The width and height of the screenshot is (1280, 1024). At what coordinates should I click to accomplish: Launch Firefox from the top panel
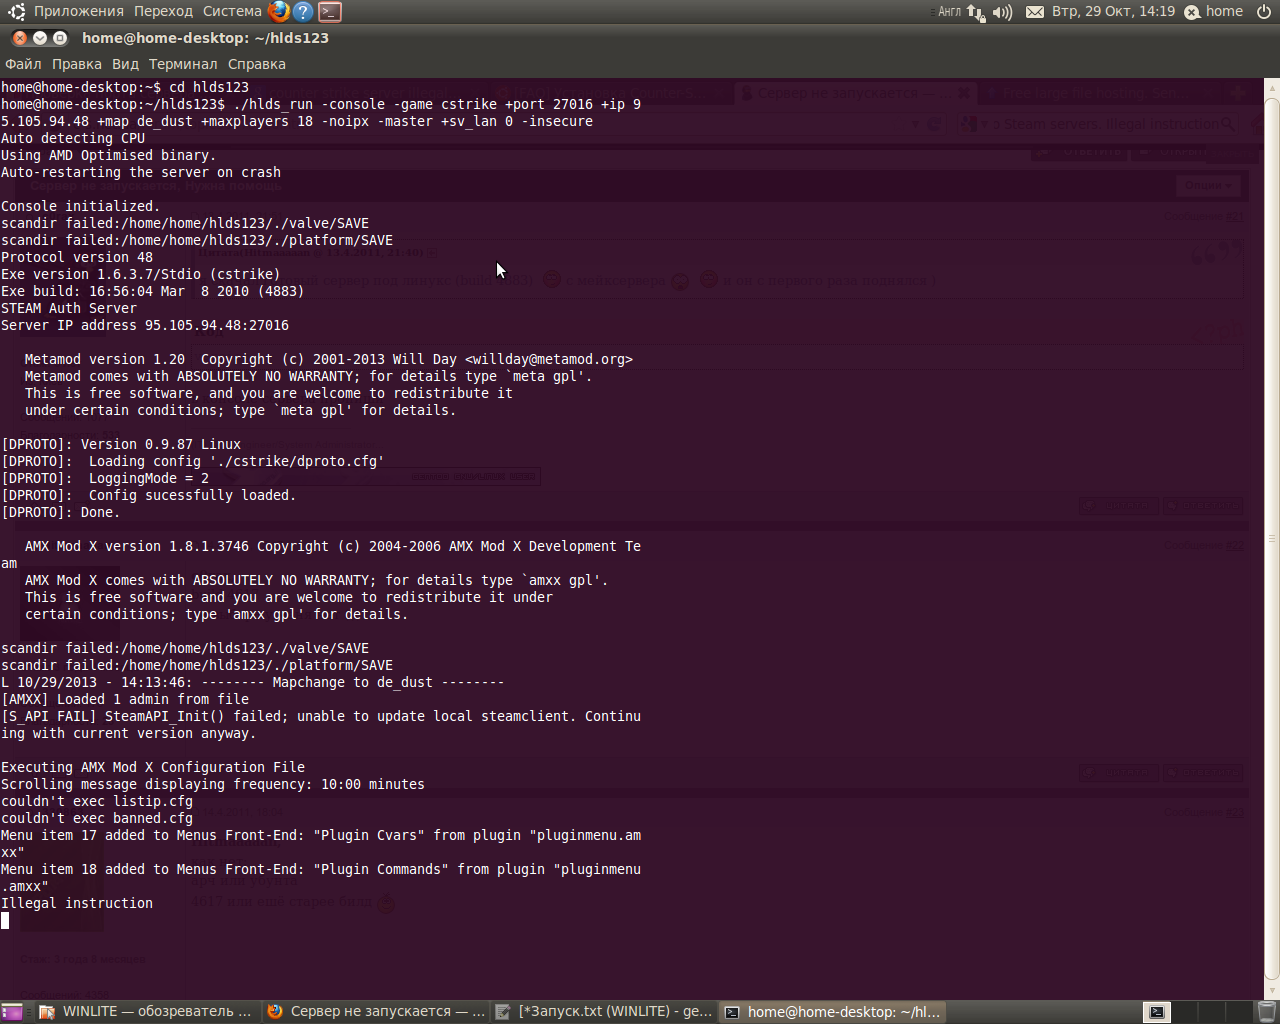(279, 12)
